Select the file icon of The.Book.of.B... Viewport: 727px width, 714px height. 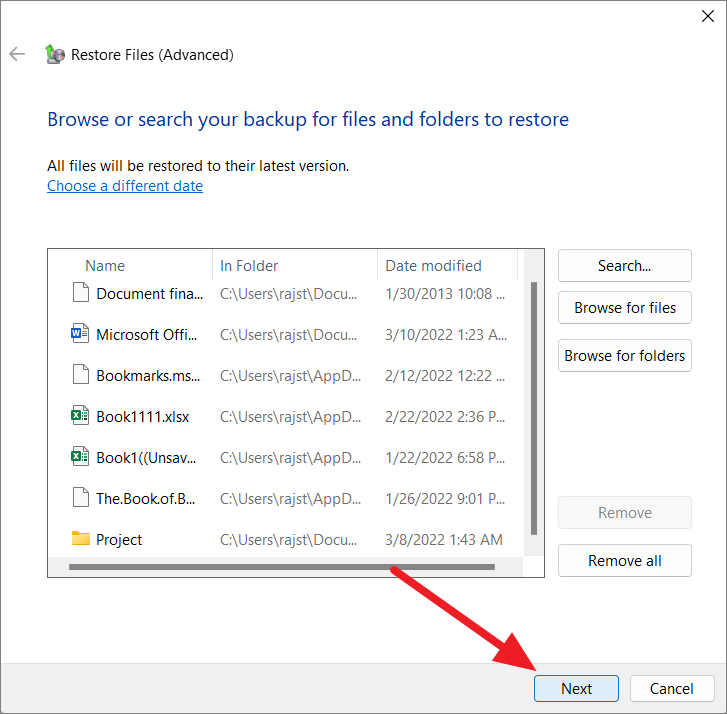pyautogui.click(x=81, y=498)
